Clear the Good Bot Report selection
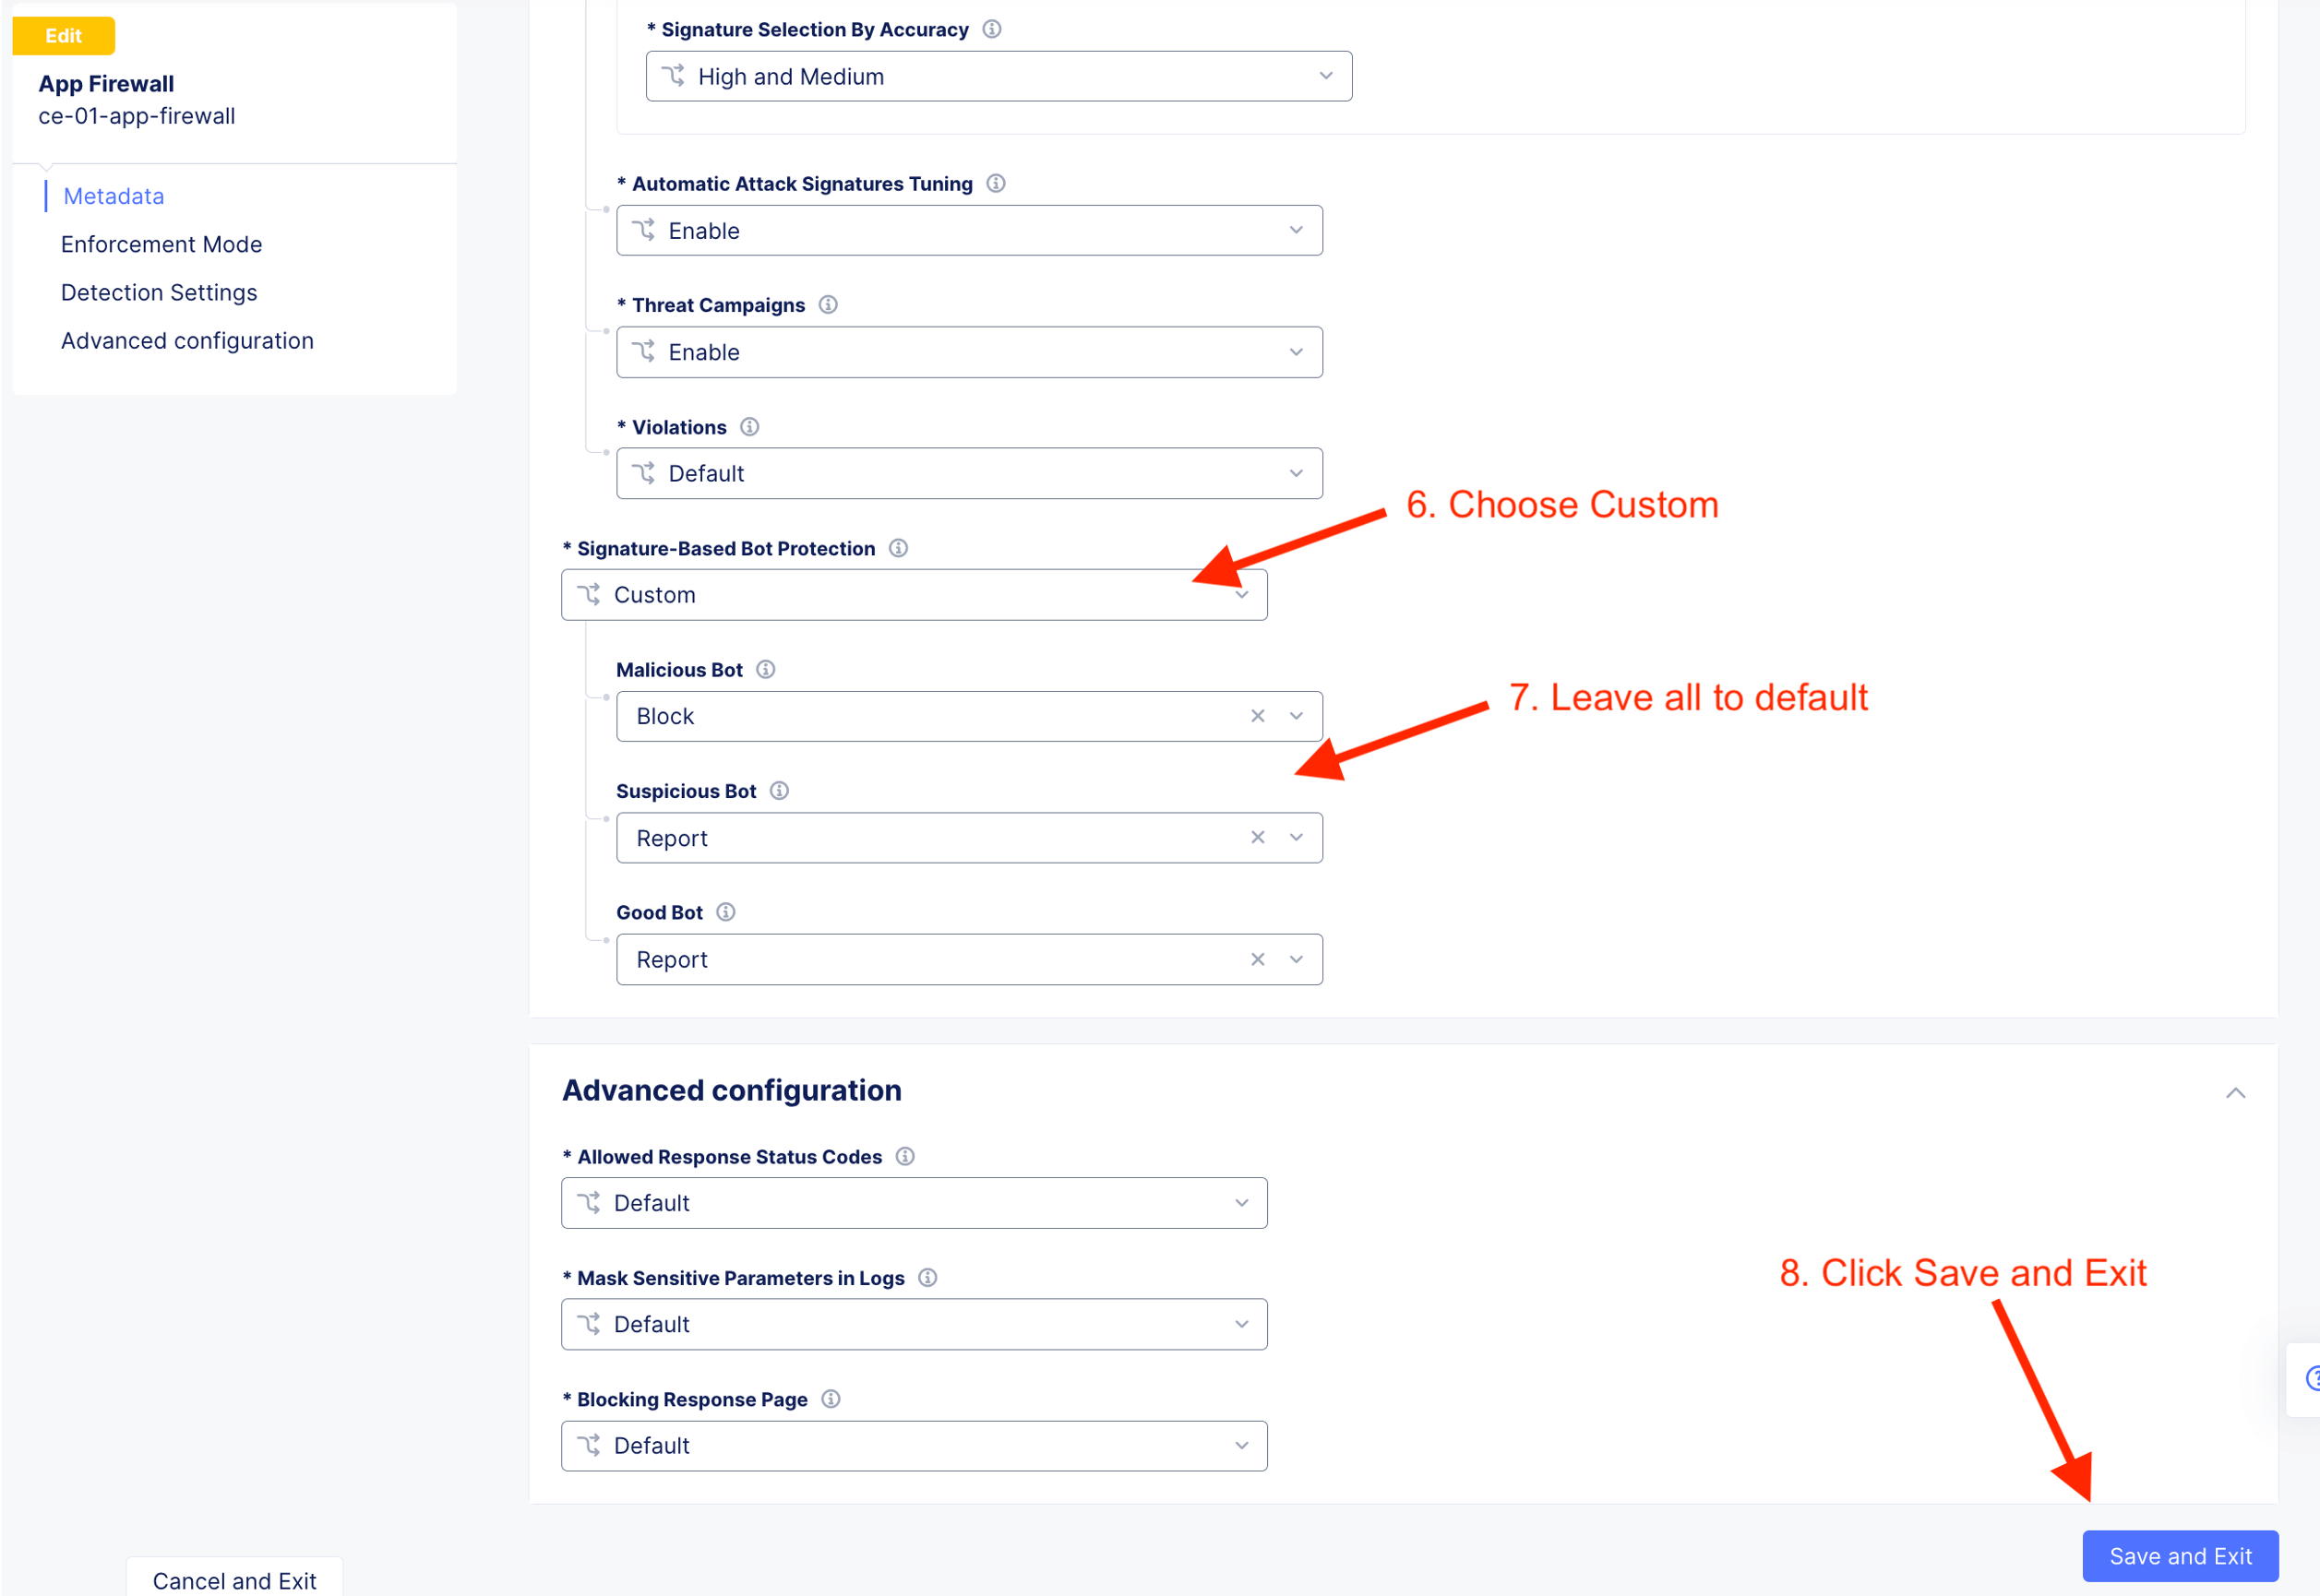The width and height of the screenshot is (2320, 1596). (1257, 959)
